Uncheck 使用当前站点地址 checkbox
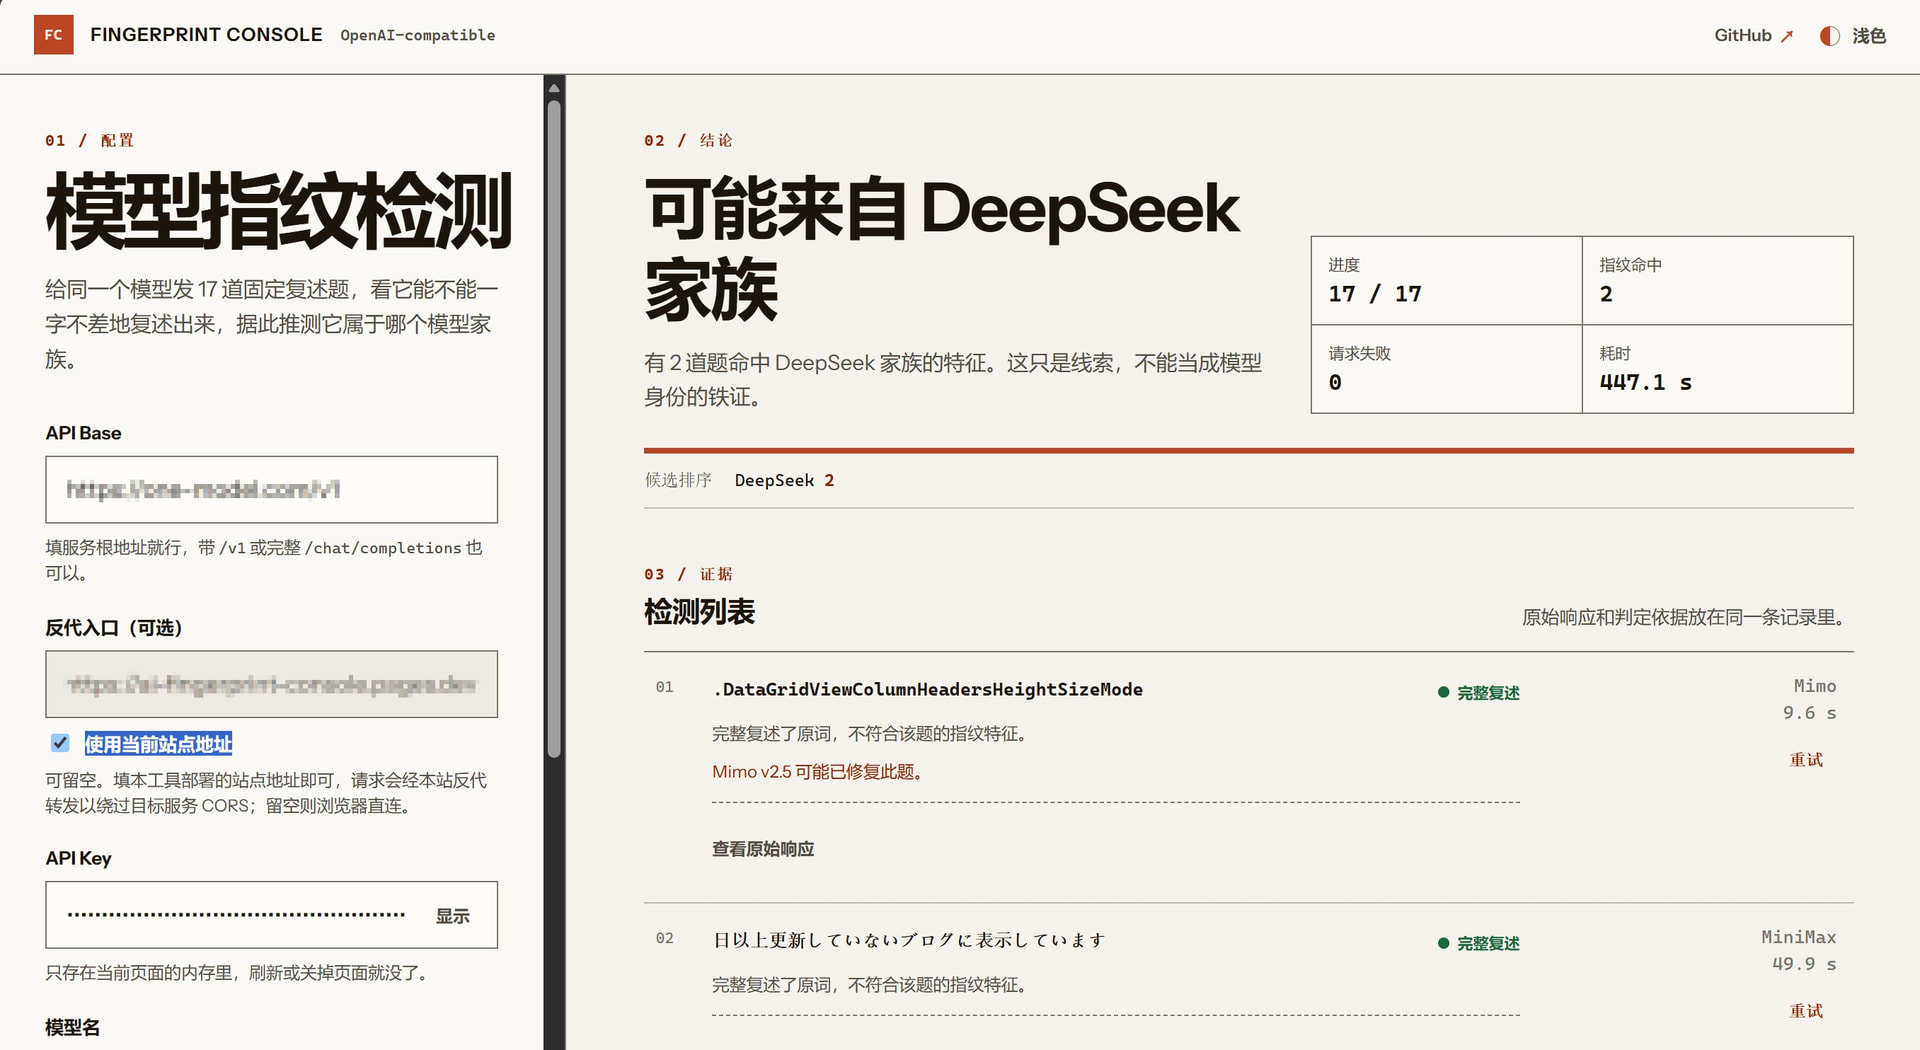The image size is (1920, 1050). (x=60, y=743)
